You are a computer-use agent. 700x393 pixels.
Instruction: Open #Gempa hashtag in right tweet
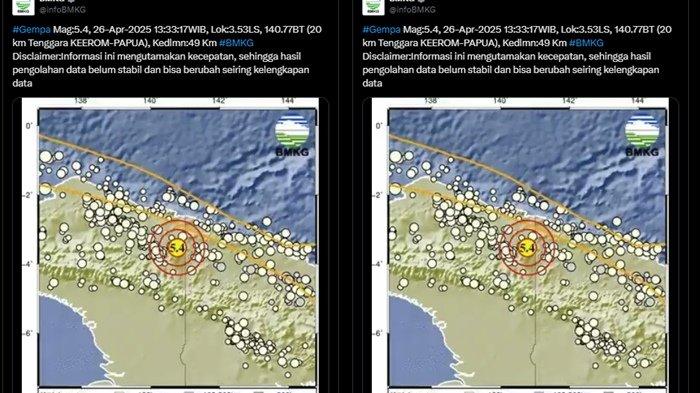click(x=381, y=29)
